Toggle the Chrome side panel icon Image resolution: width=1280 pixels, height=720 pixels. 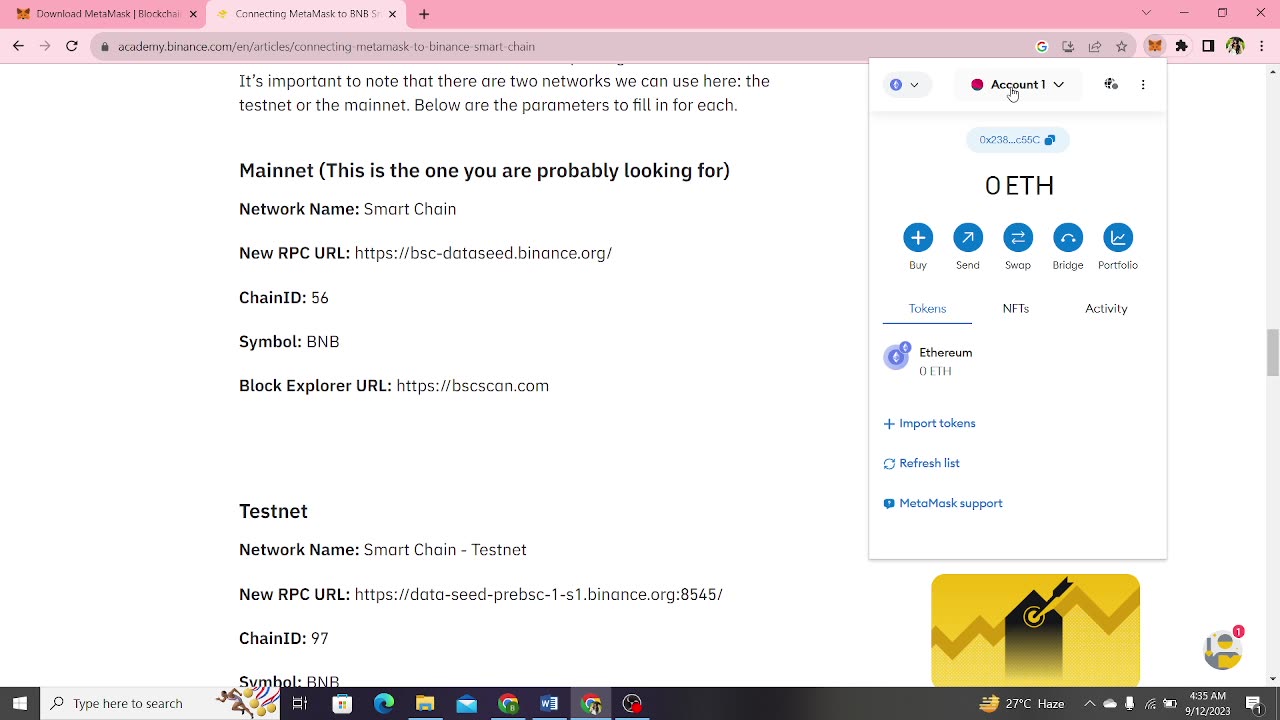click(x=1208, y=46)
